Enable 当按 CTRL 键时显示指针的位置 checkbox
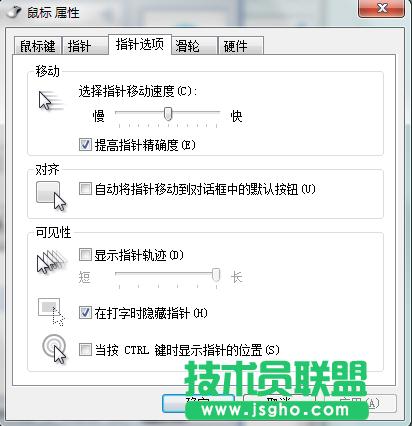 tap(85, 350)
